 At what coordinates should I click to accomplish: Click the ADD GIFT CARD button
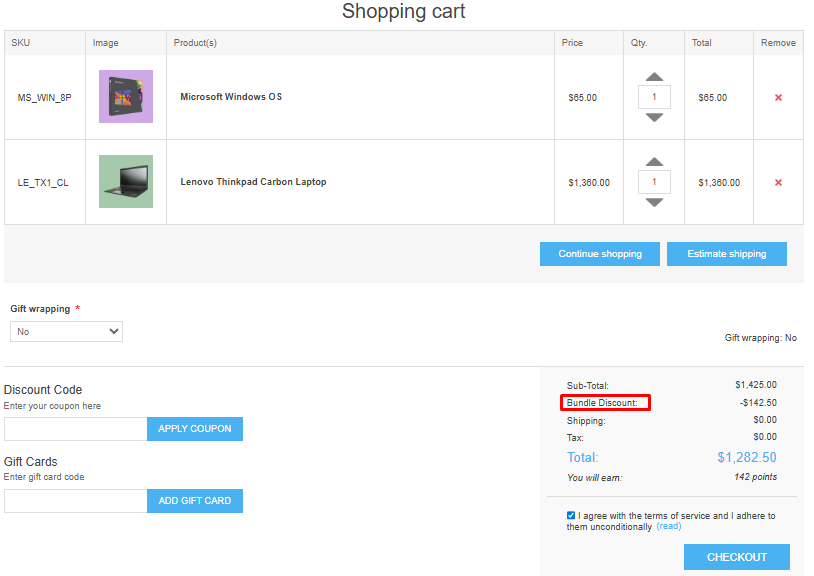[195, 500]
